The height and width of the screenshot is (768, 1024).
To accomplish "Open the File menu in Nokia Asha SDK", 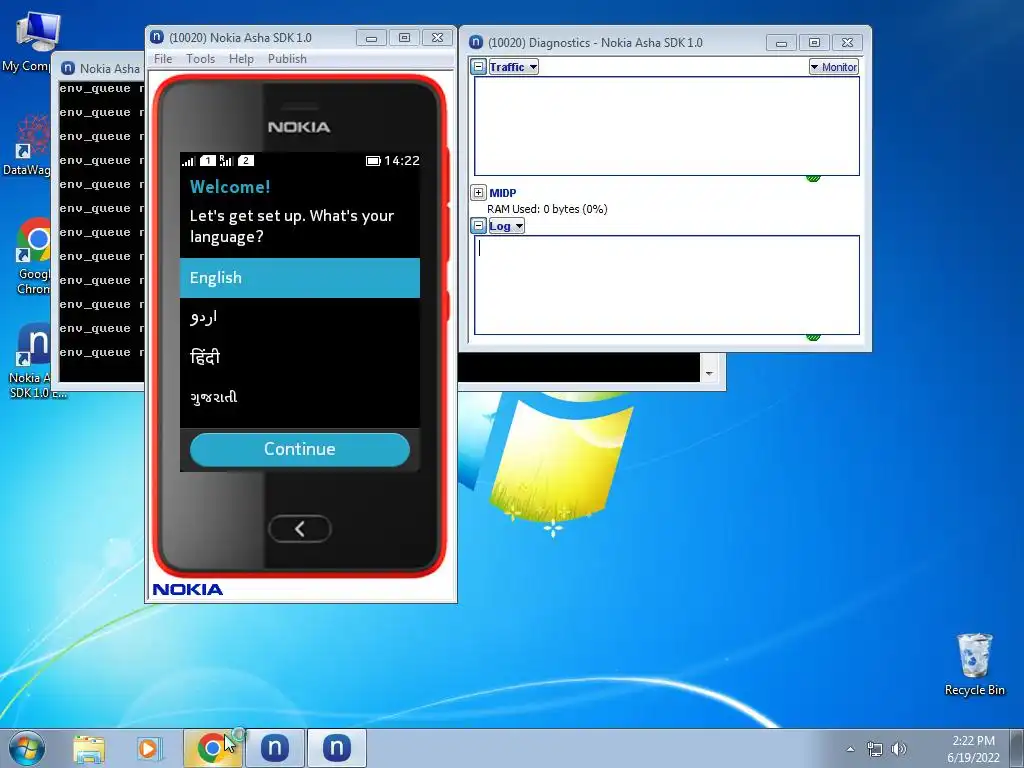I will [x=163, y=59].
